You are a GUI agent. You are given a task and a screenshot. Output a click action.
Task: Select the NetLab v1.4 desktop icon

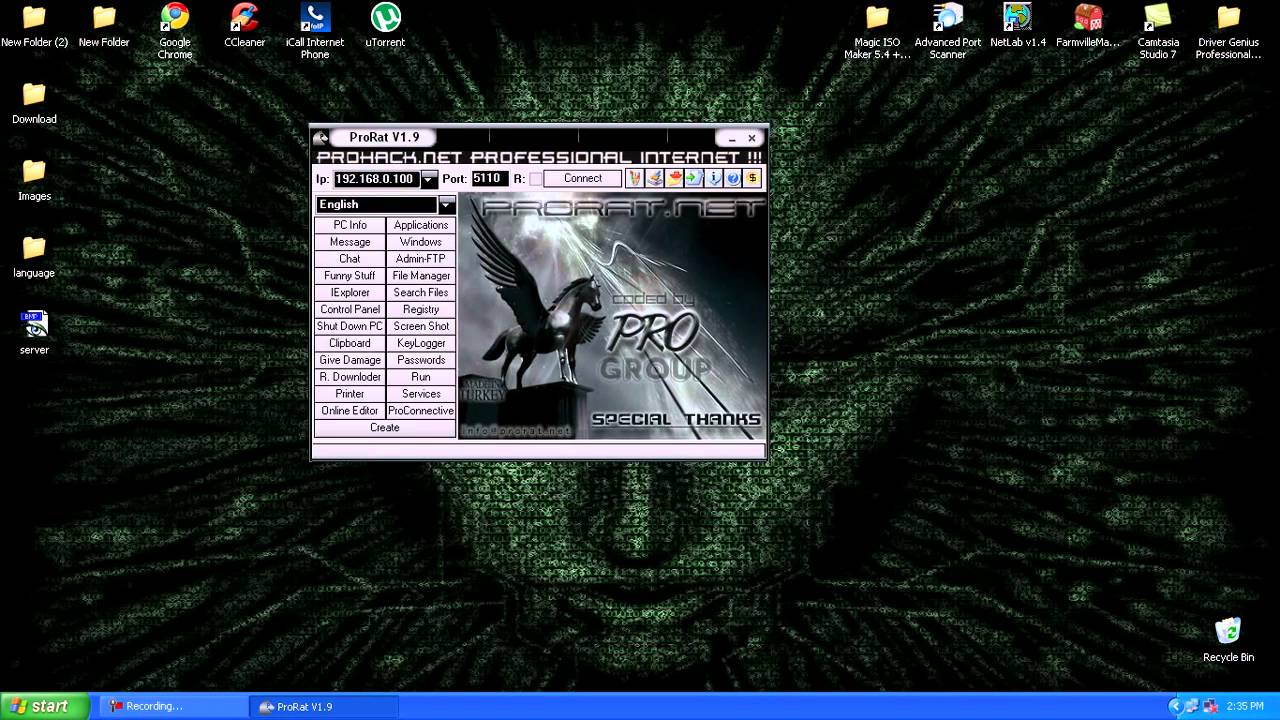pyautogui.click(x=1018, y=25)
